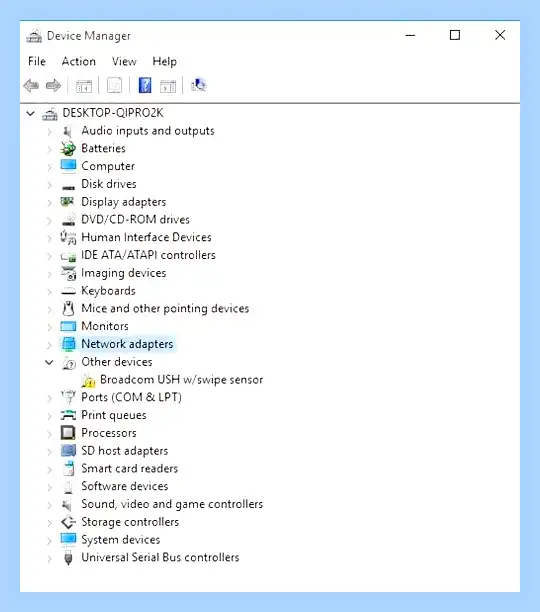Expand the System devices category
The width and height of the screenshot is (540, 612).
(49, 541)
